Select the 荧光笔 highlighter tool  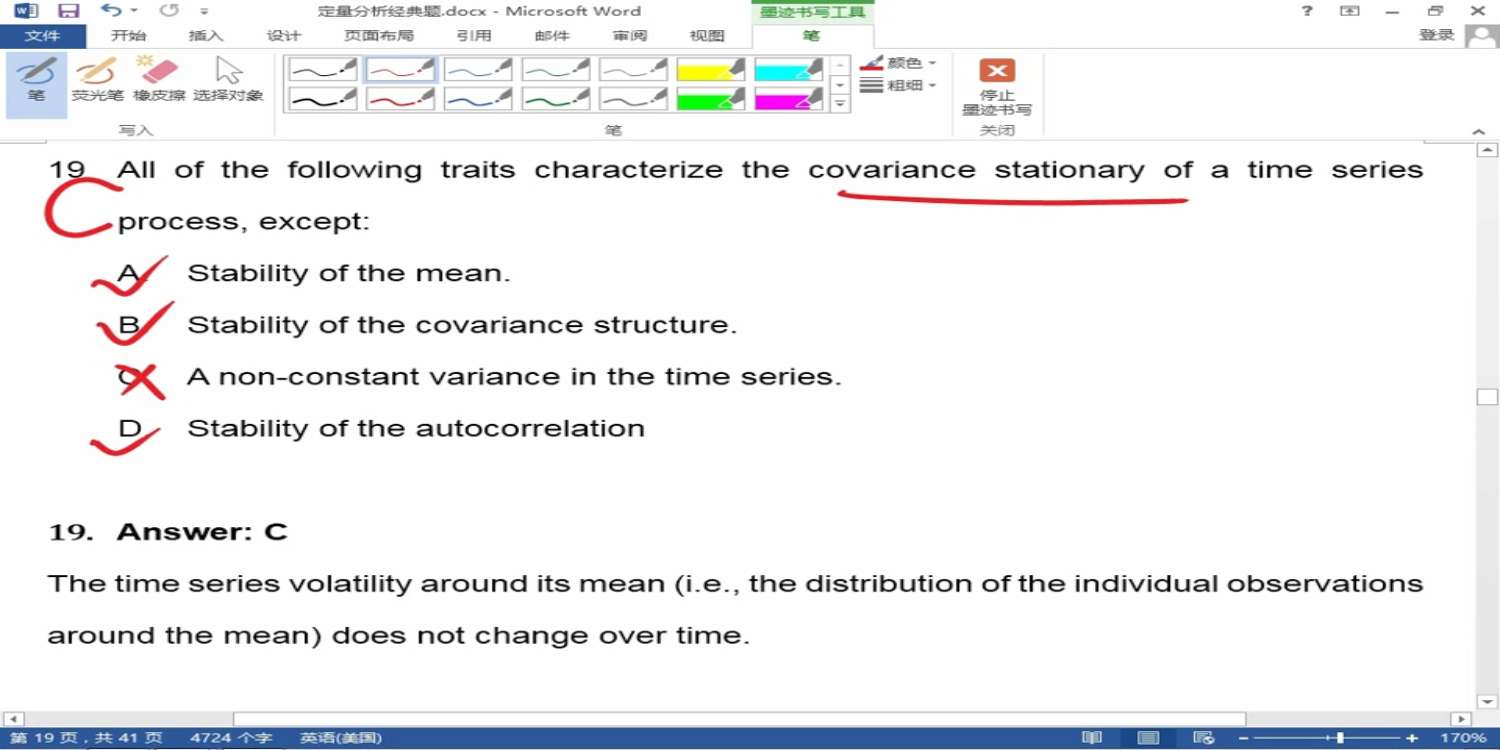(x=97, y=80)
